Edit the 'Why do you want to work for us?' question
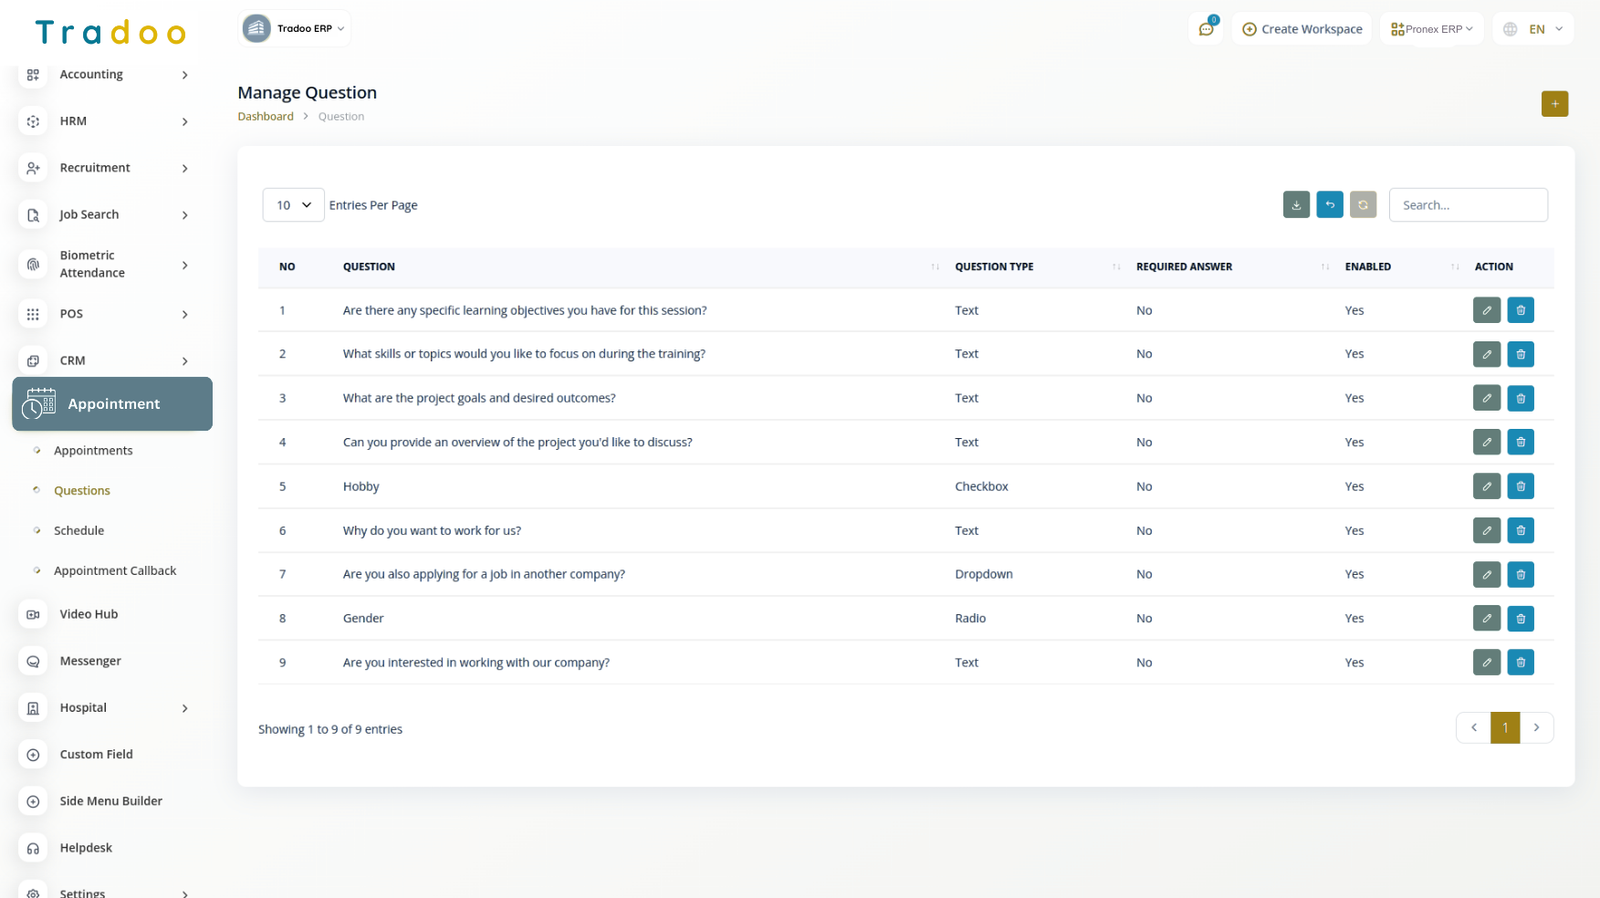 pos(1486,531)
